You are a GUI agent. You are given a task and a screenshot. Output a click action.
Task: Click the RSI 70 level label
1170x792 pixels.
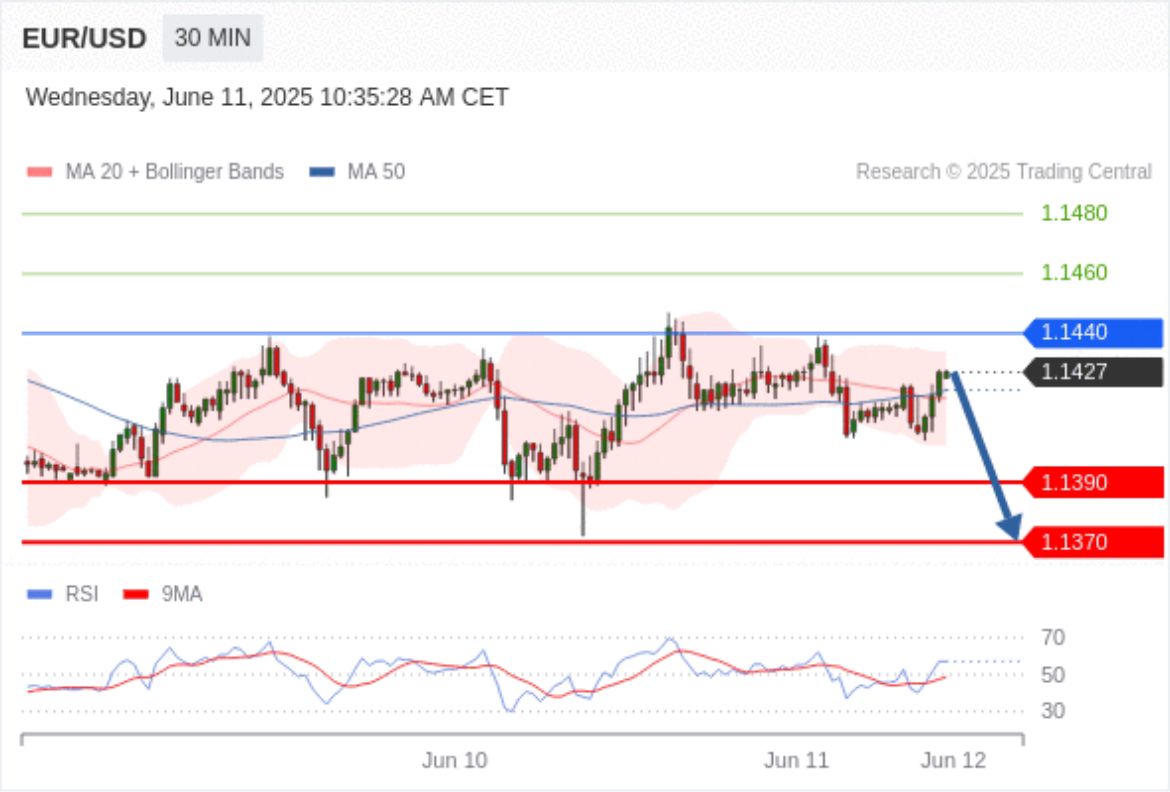pos(1052,637)
